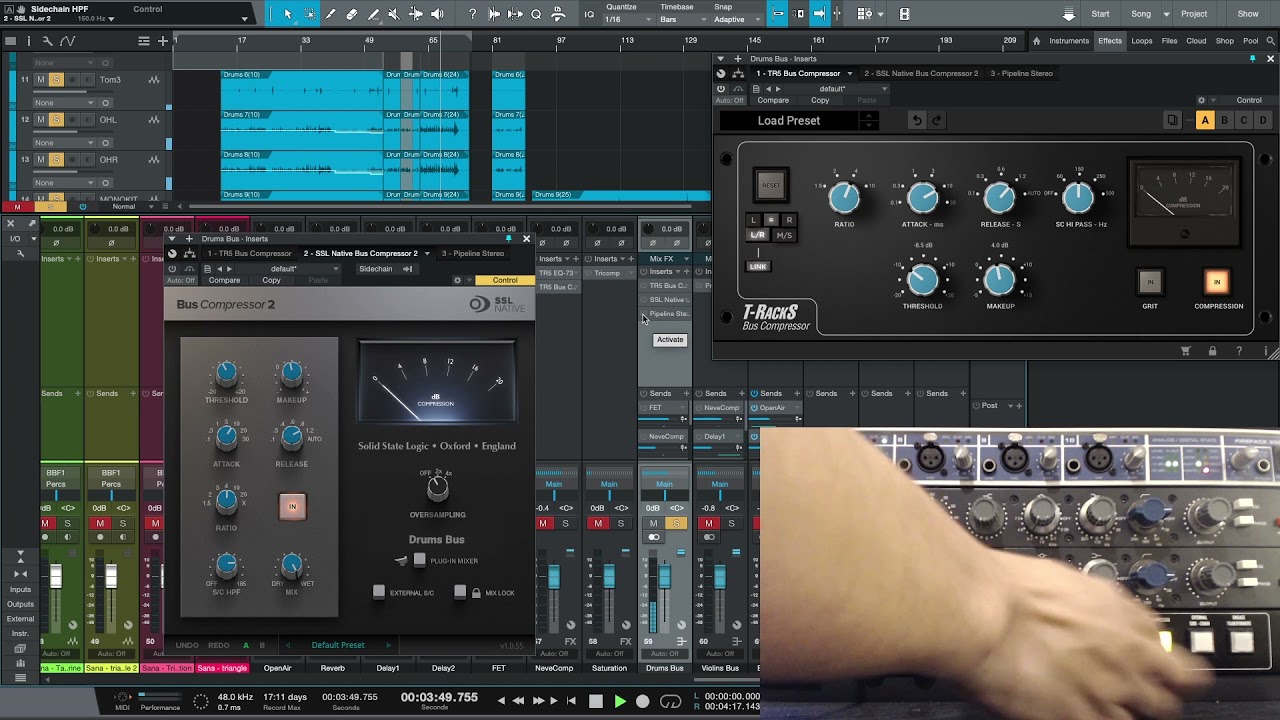The image size is (1280, 720).
Task: Click Copy in the SSL plugin header
Action: tap(271, 280)
